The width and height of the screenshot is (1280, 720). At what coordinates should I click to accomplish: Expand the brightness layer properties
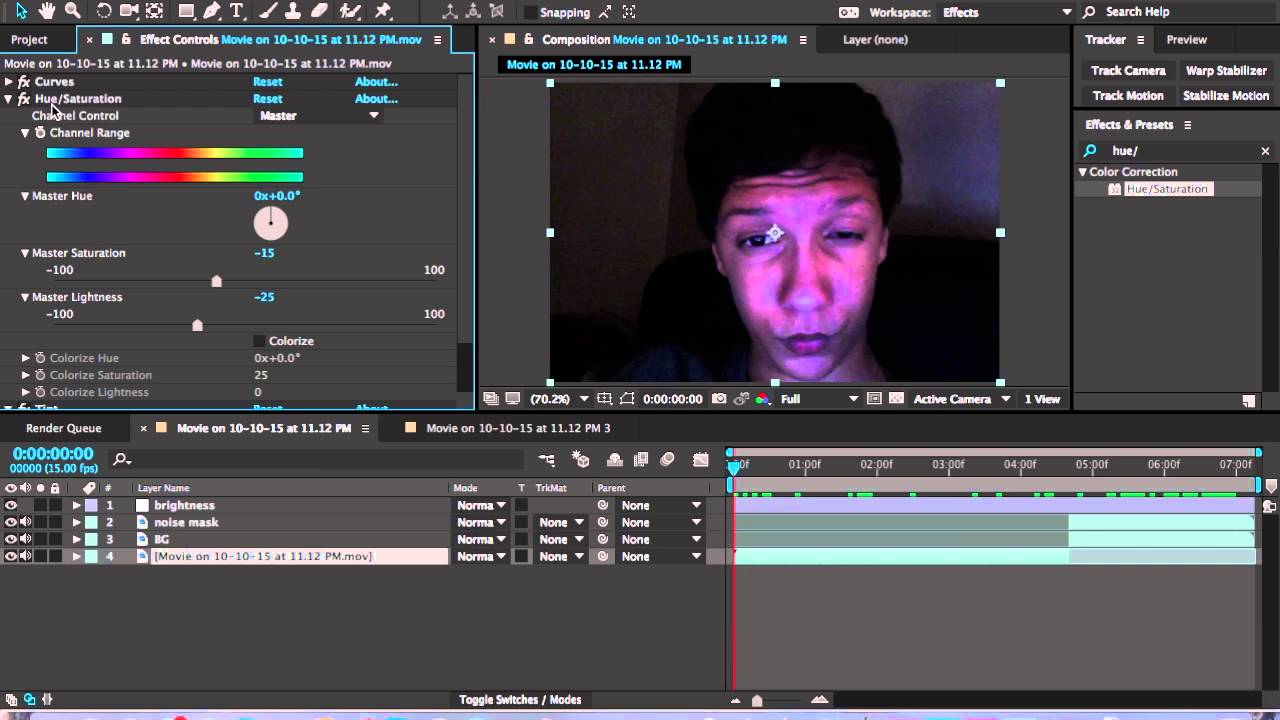pos(76,505)
